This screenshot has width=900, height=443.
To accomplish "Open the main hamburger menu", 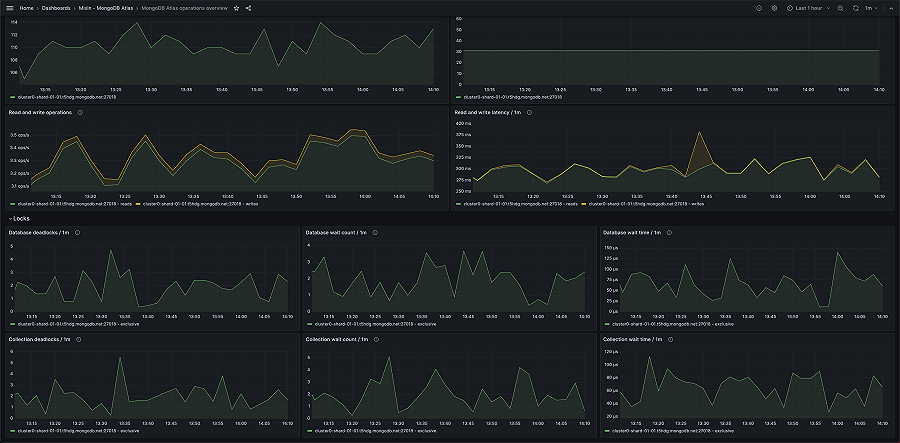I will pos(9,8).
